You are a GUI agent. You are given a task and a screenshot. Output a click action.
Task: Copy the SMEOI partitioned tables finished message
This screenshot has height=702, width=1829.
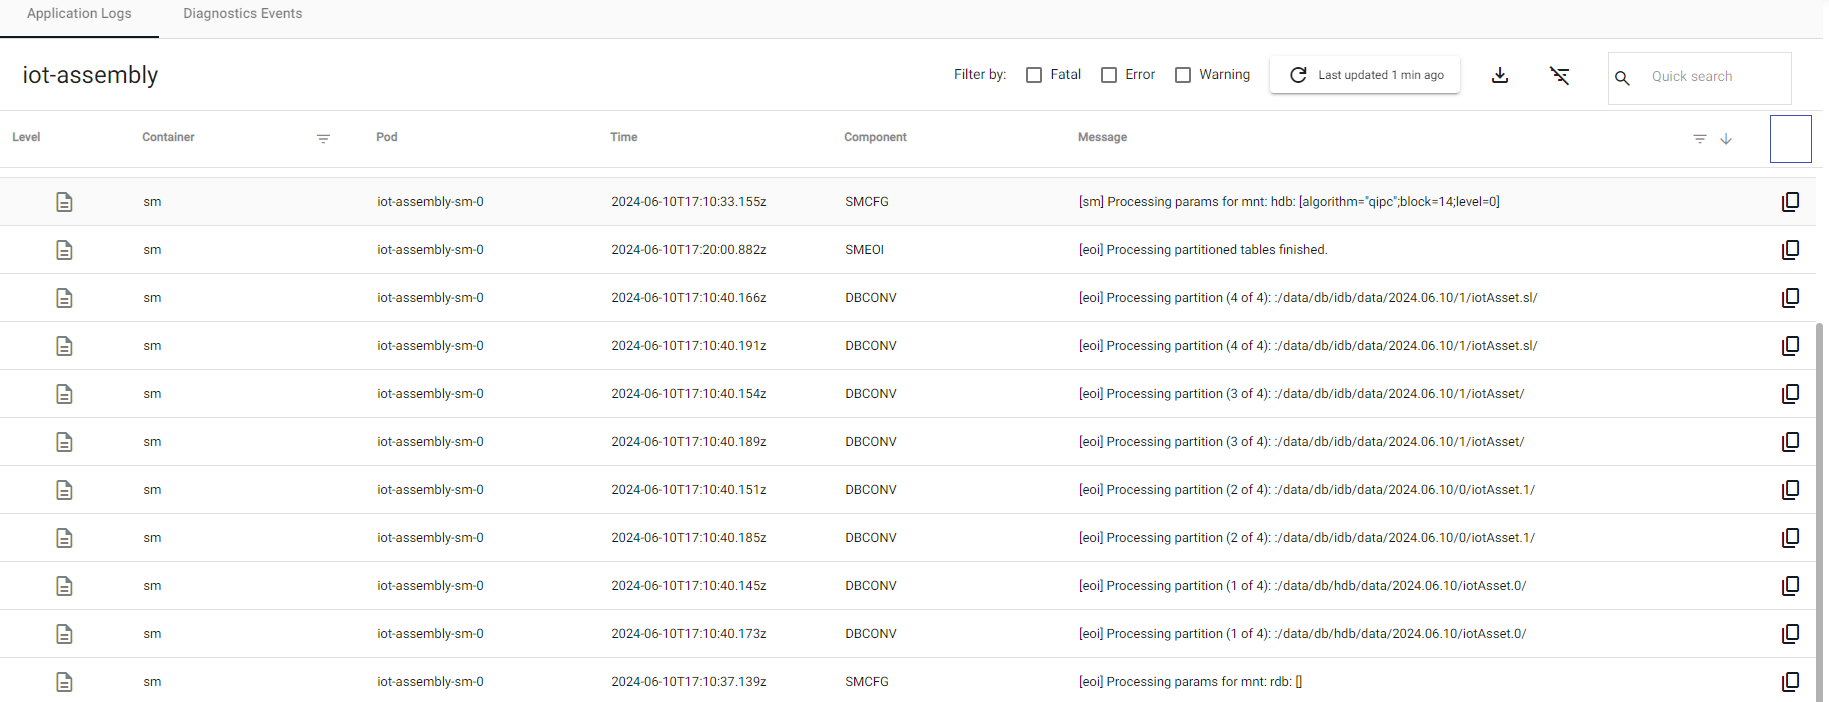pyautogui.click(x=1790, y=250)
